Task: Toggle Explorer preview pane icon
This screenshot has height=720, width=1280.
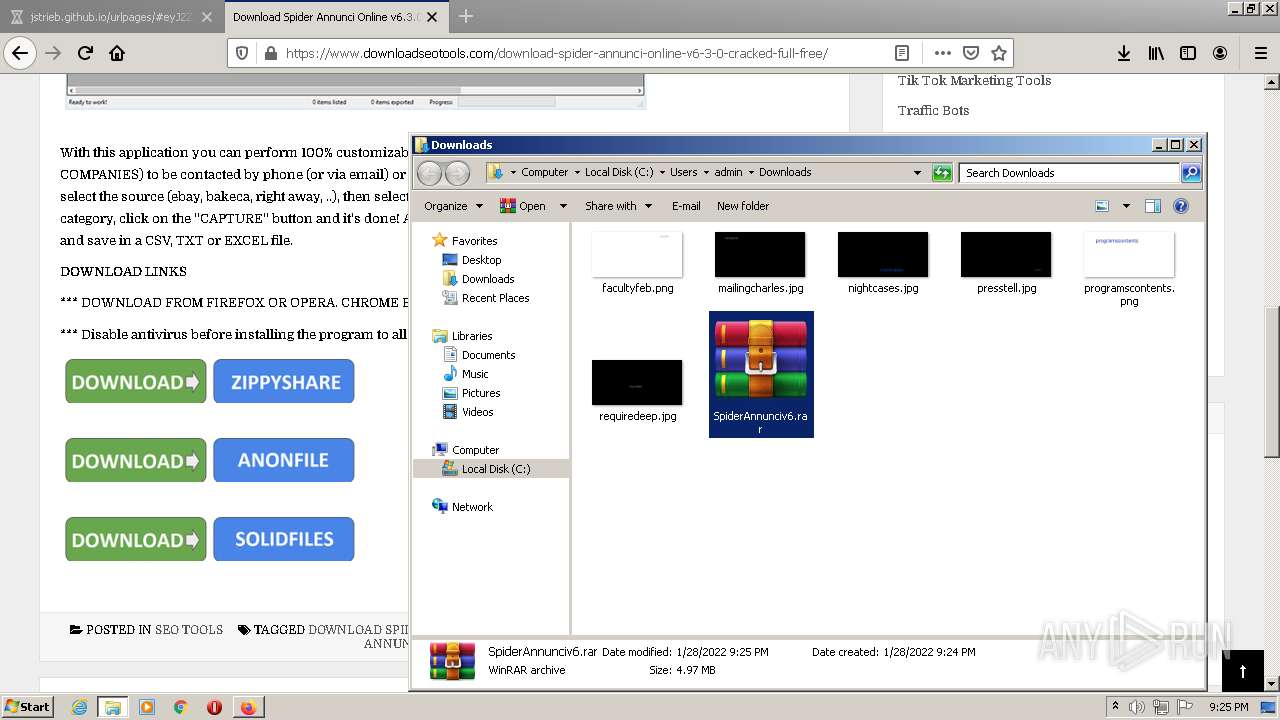Action: [1152, 206]
